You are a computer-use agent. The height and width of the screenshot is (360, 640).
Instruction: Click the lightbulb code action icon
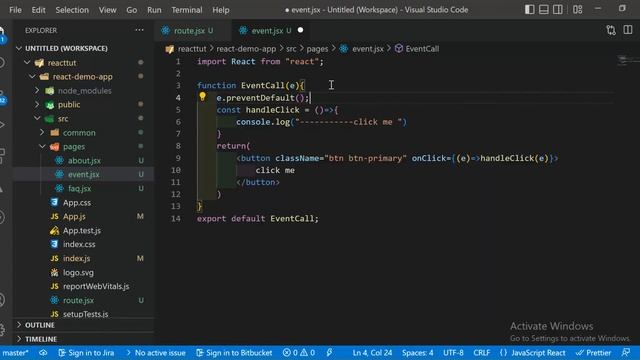point(202,97)
